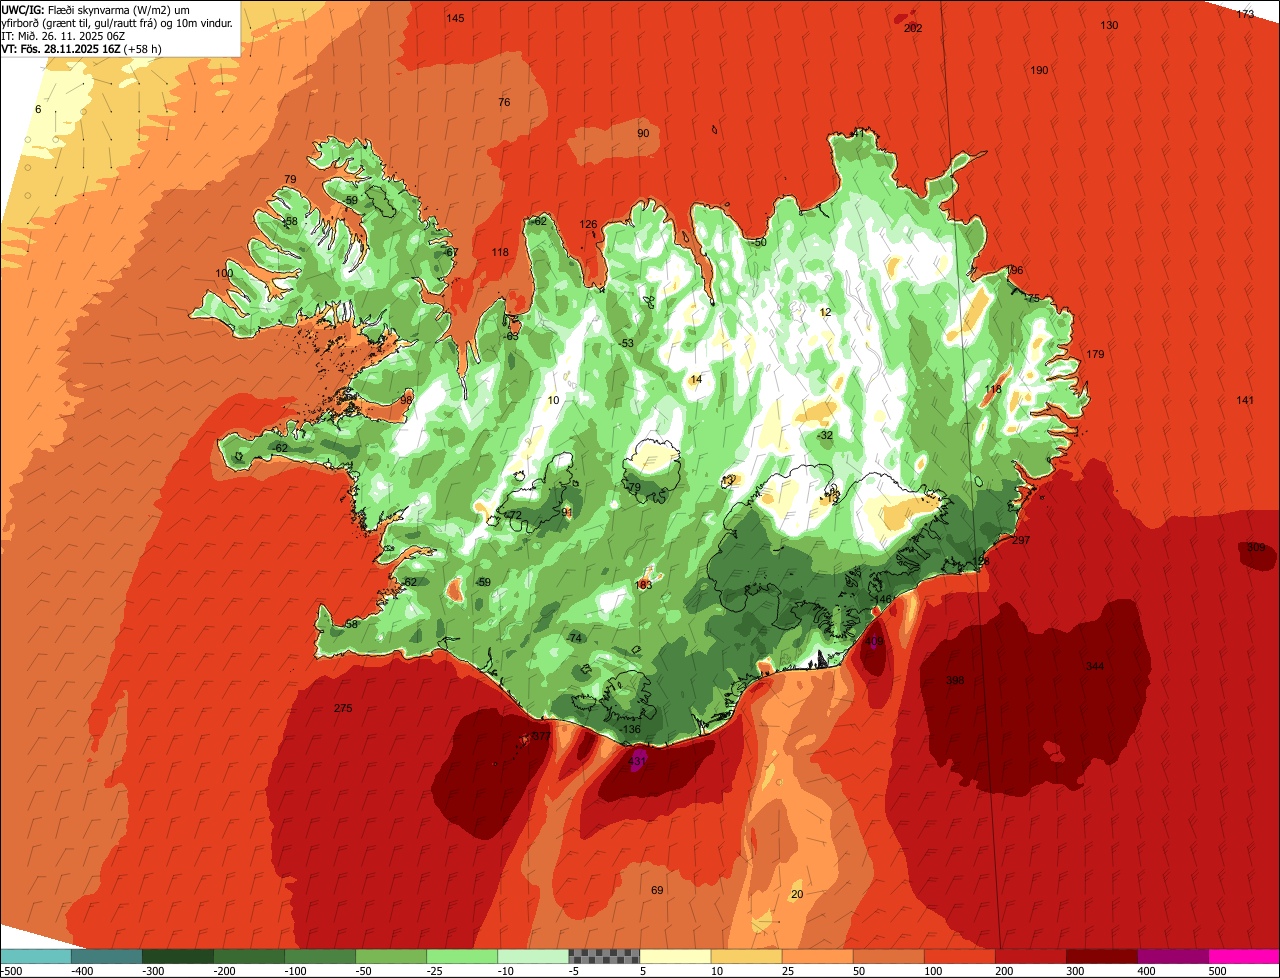Image resolution: width=1280 pixels, height=978 pixels.
Task: Select the inland value -72
Action: pos(514,515)
